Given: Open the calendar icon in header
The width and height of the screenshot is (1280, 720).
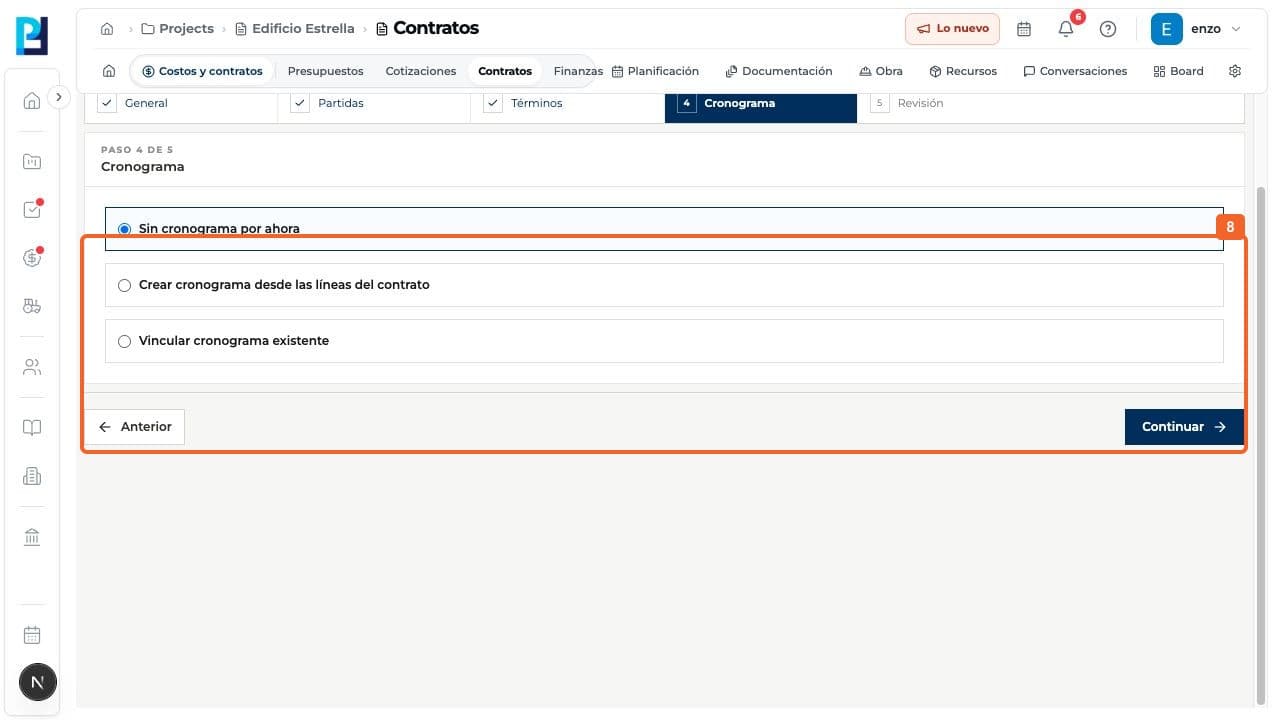Looking at the screenshot, I should [x=1024, y=29].
